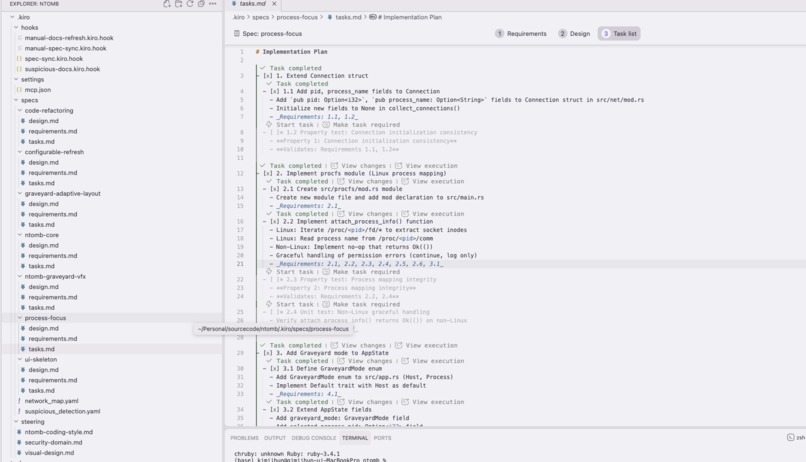Click Start task icon above 1.2 Property test
This screenshot has height=462, width=806.
(269, 124)
